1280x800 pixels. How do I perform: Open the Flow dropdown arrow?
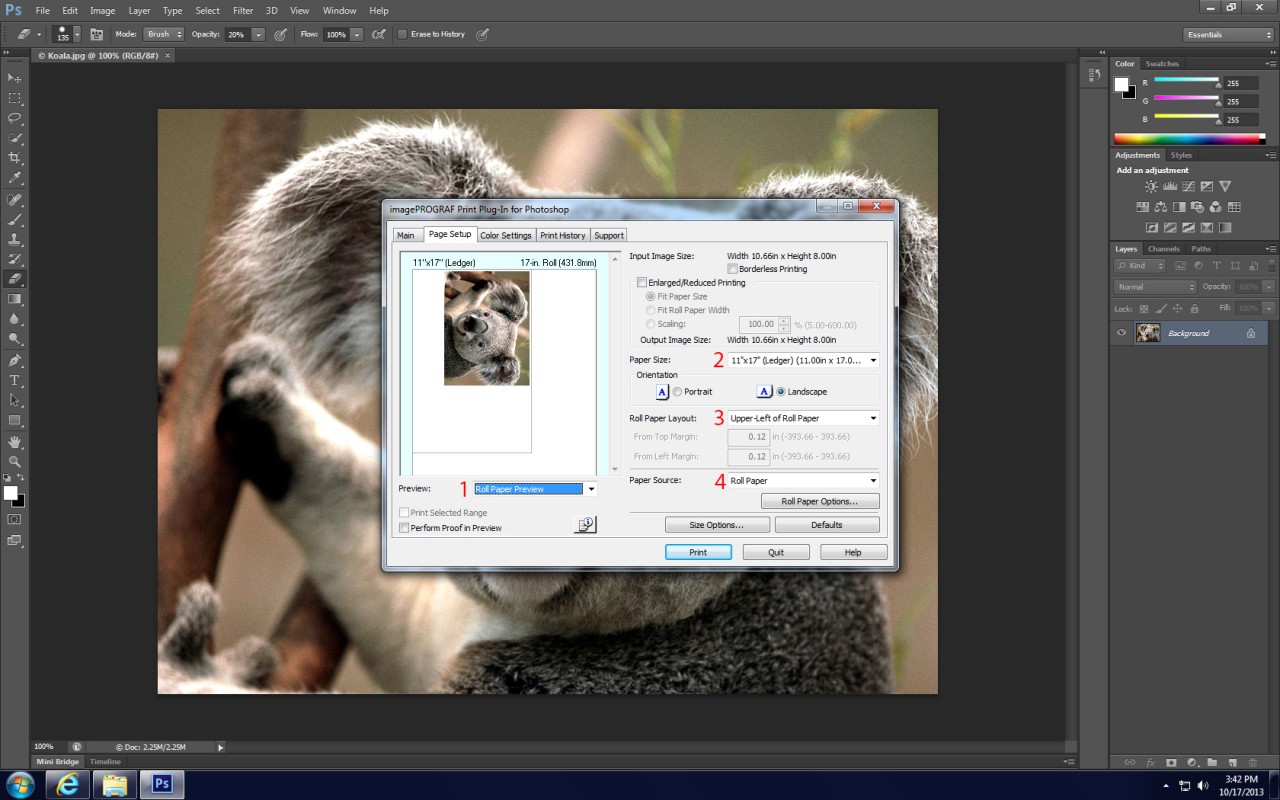coord(356,34)
